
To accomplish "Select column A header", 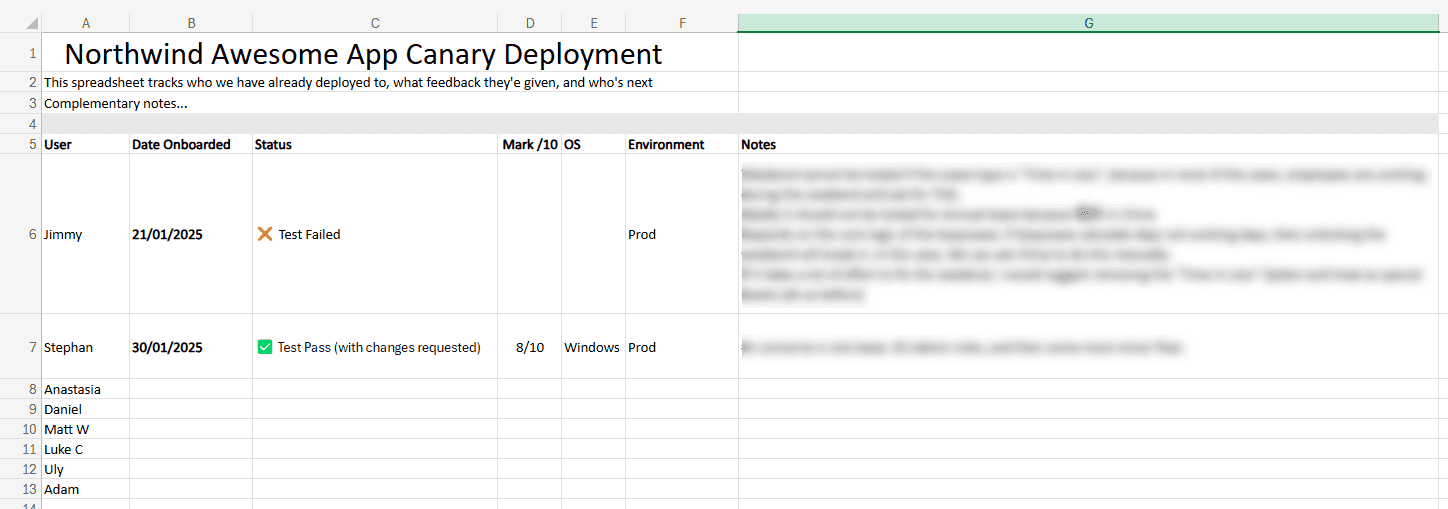I will [x=85, y=23].
